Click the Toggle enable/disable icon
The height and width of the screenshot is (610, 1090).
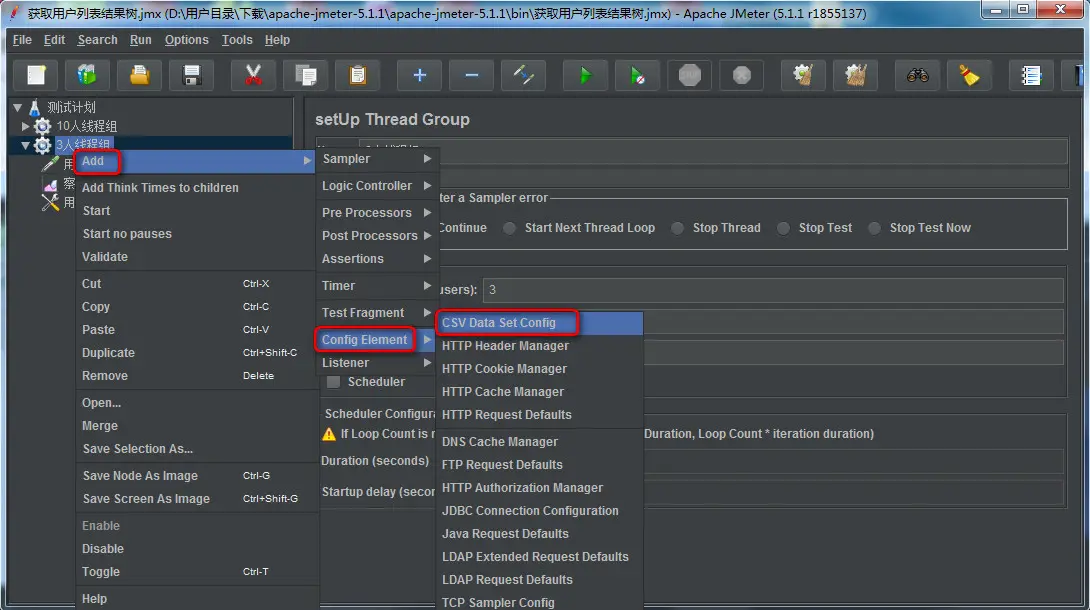point(523,75)
